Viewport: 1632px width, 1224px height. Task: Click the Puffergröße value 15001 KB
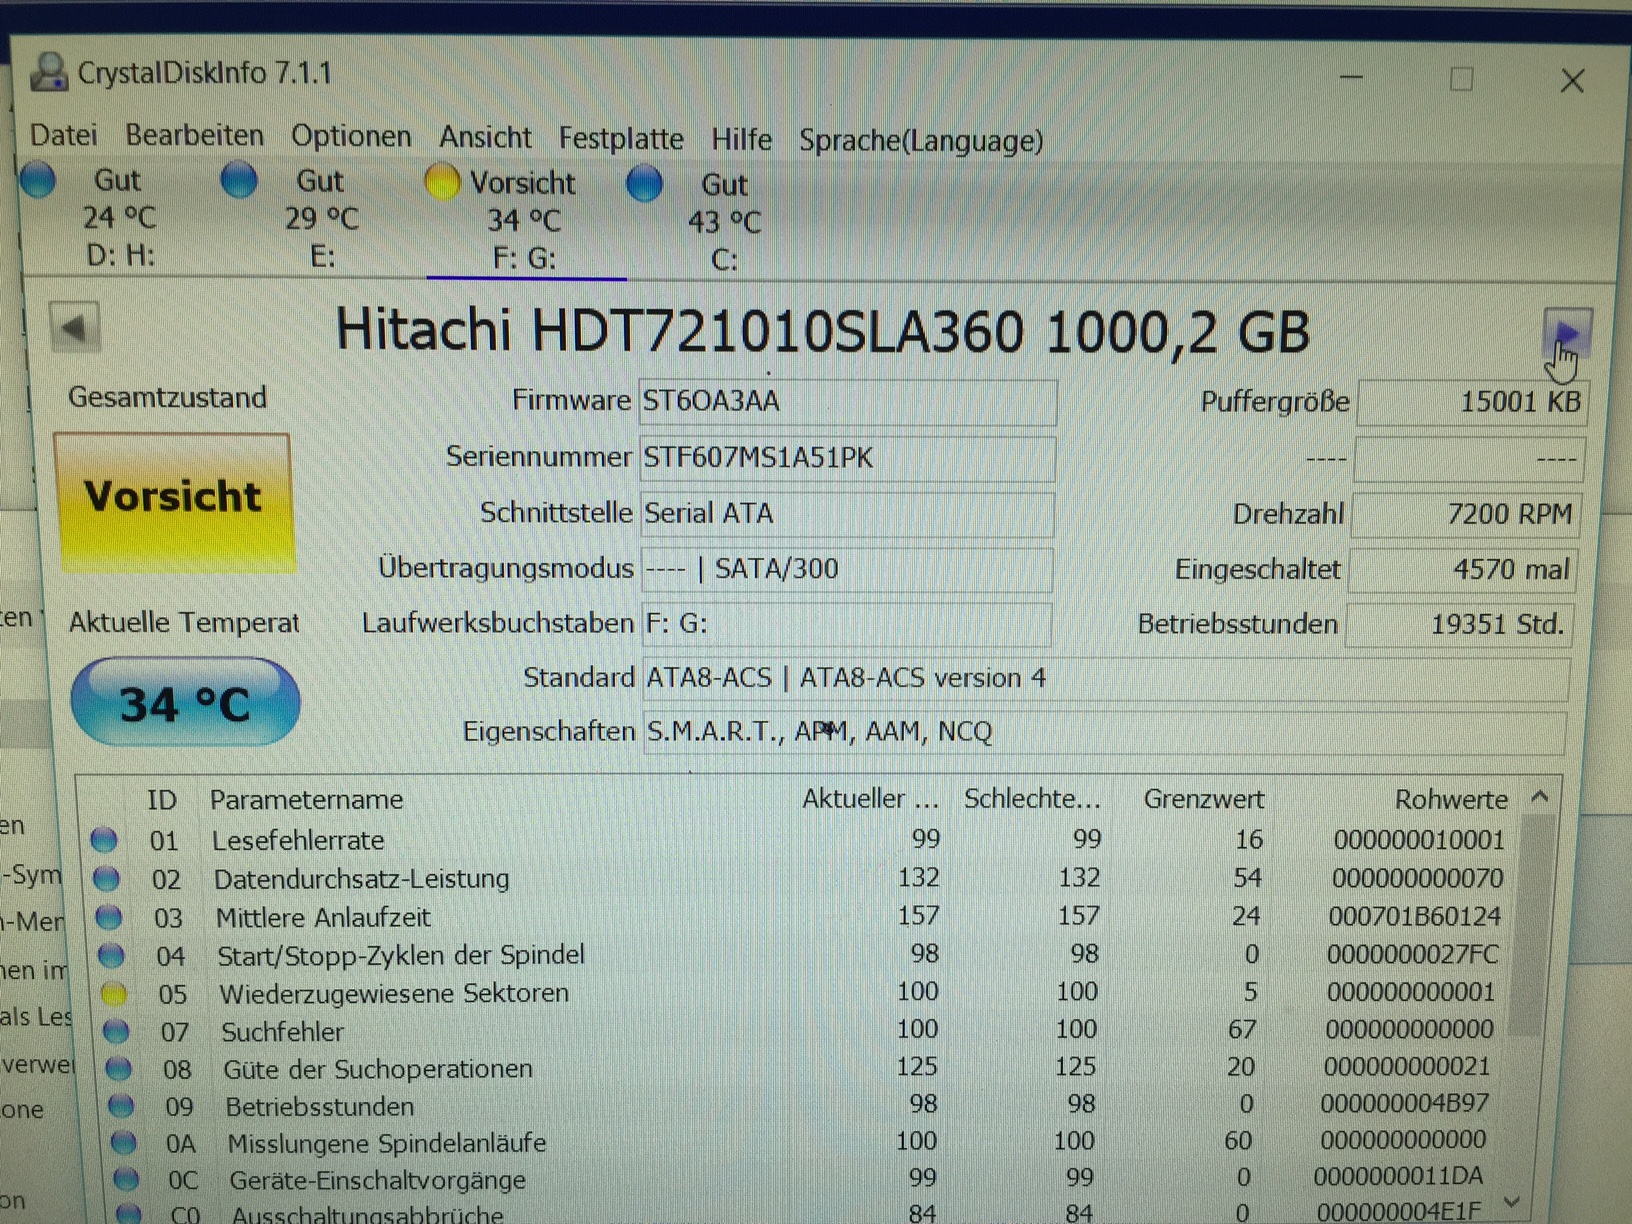[x=1471, y=402]
